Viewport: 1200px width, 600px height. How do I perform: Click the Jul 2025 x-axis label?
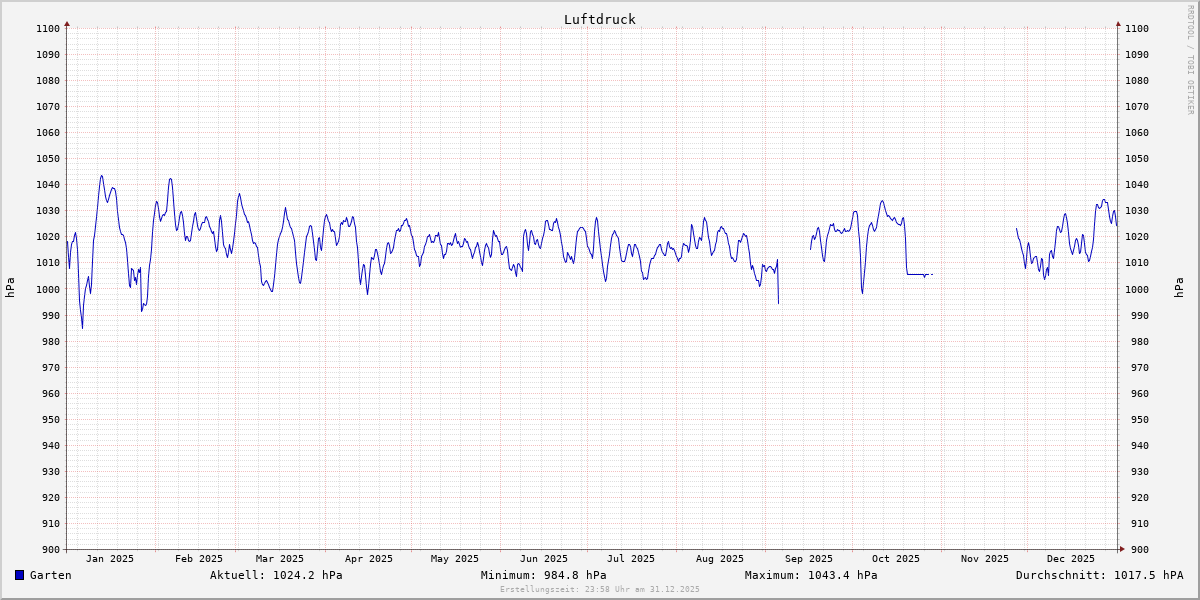[631, 559]
